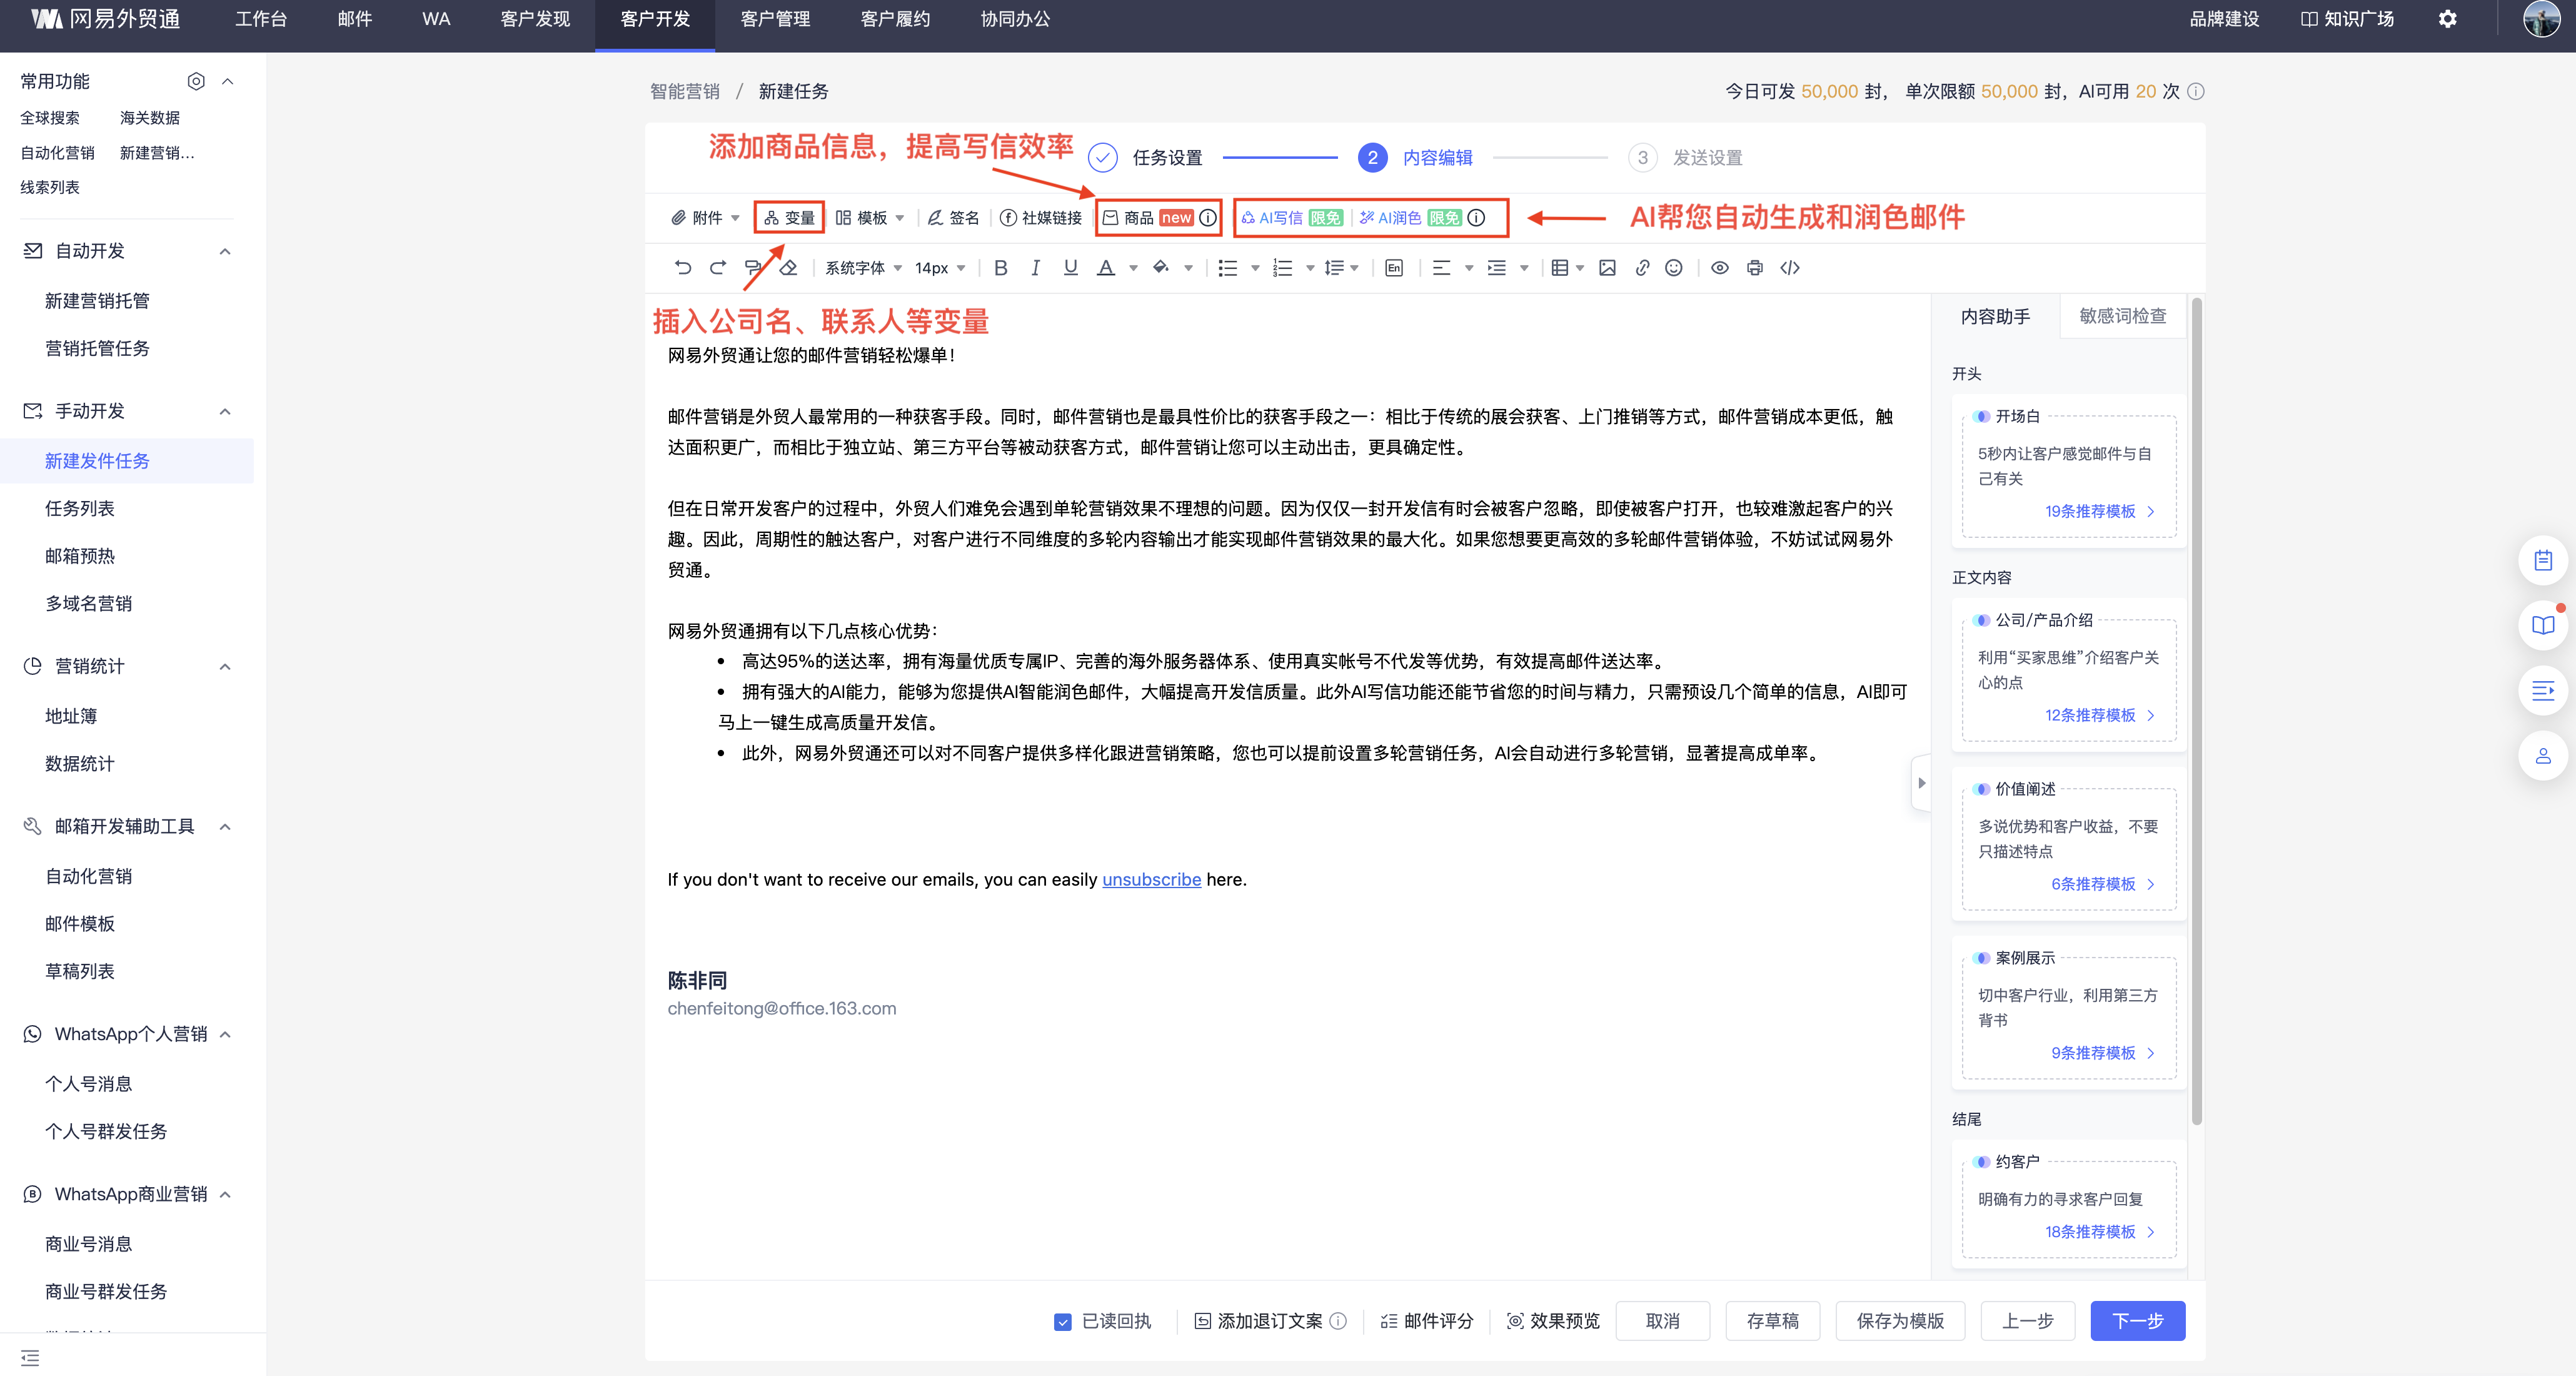Click the 变量 variable button

(789, 218)
